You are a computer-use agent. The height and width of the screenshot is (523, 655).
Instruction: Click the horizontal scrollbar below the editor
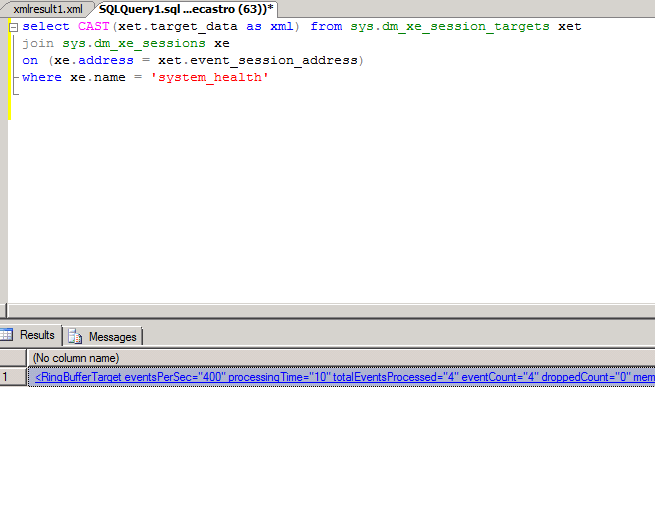pyautogui.click(x=332, y=311)
